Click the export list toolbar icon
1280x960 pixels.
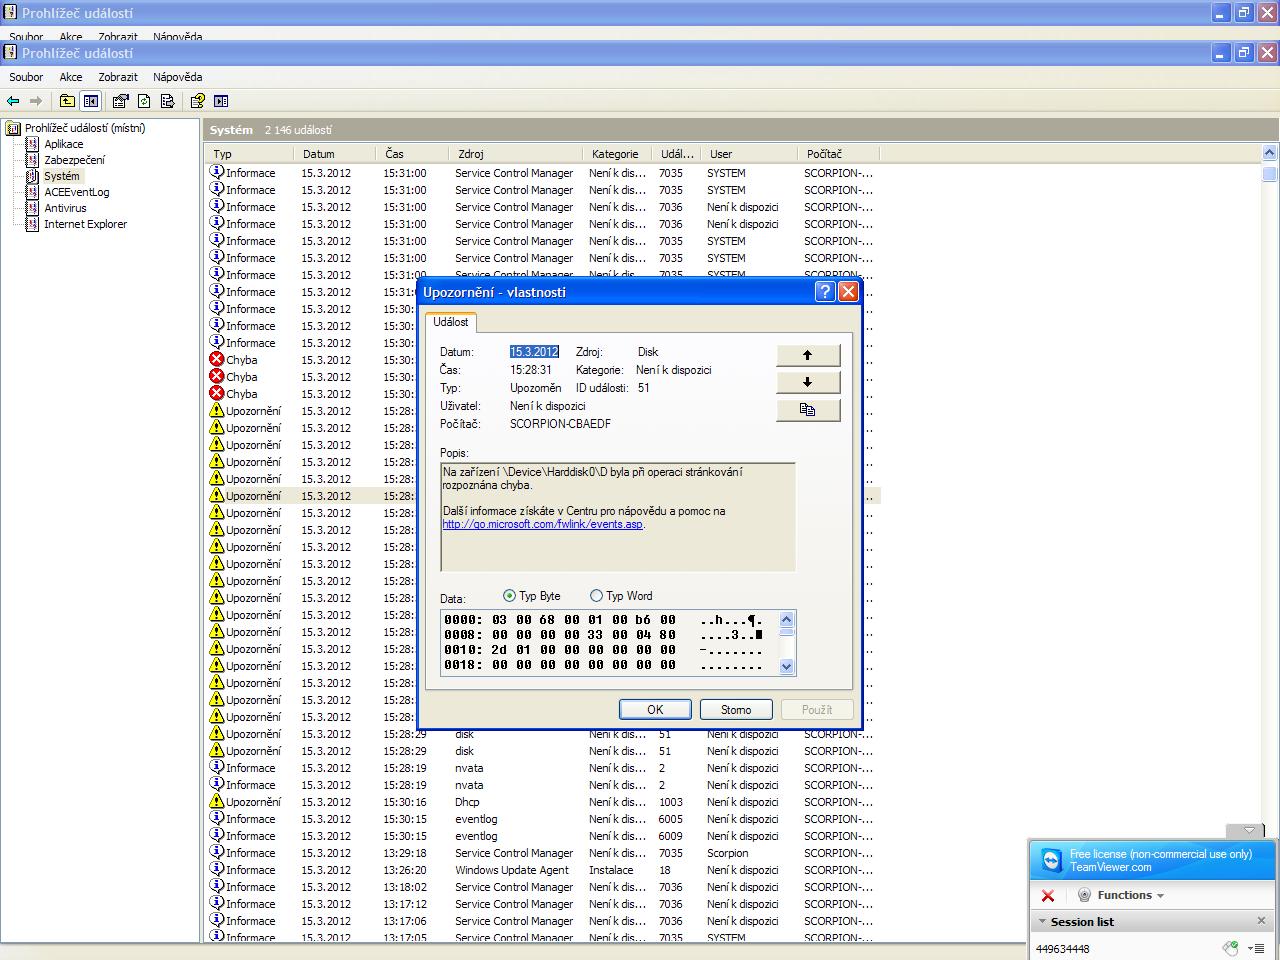click(x=168, y=101)
